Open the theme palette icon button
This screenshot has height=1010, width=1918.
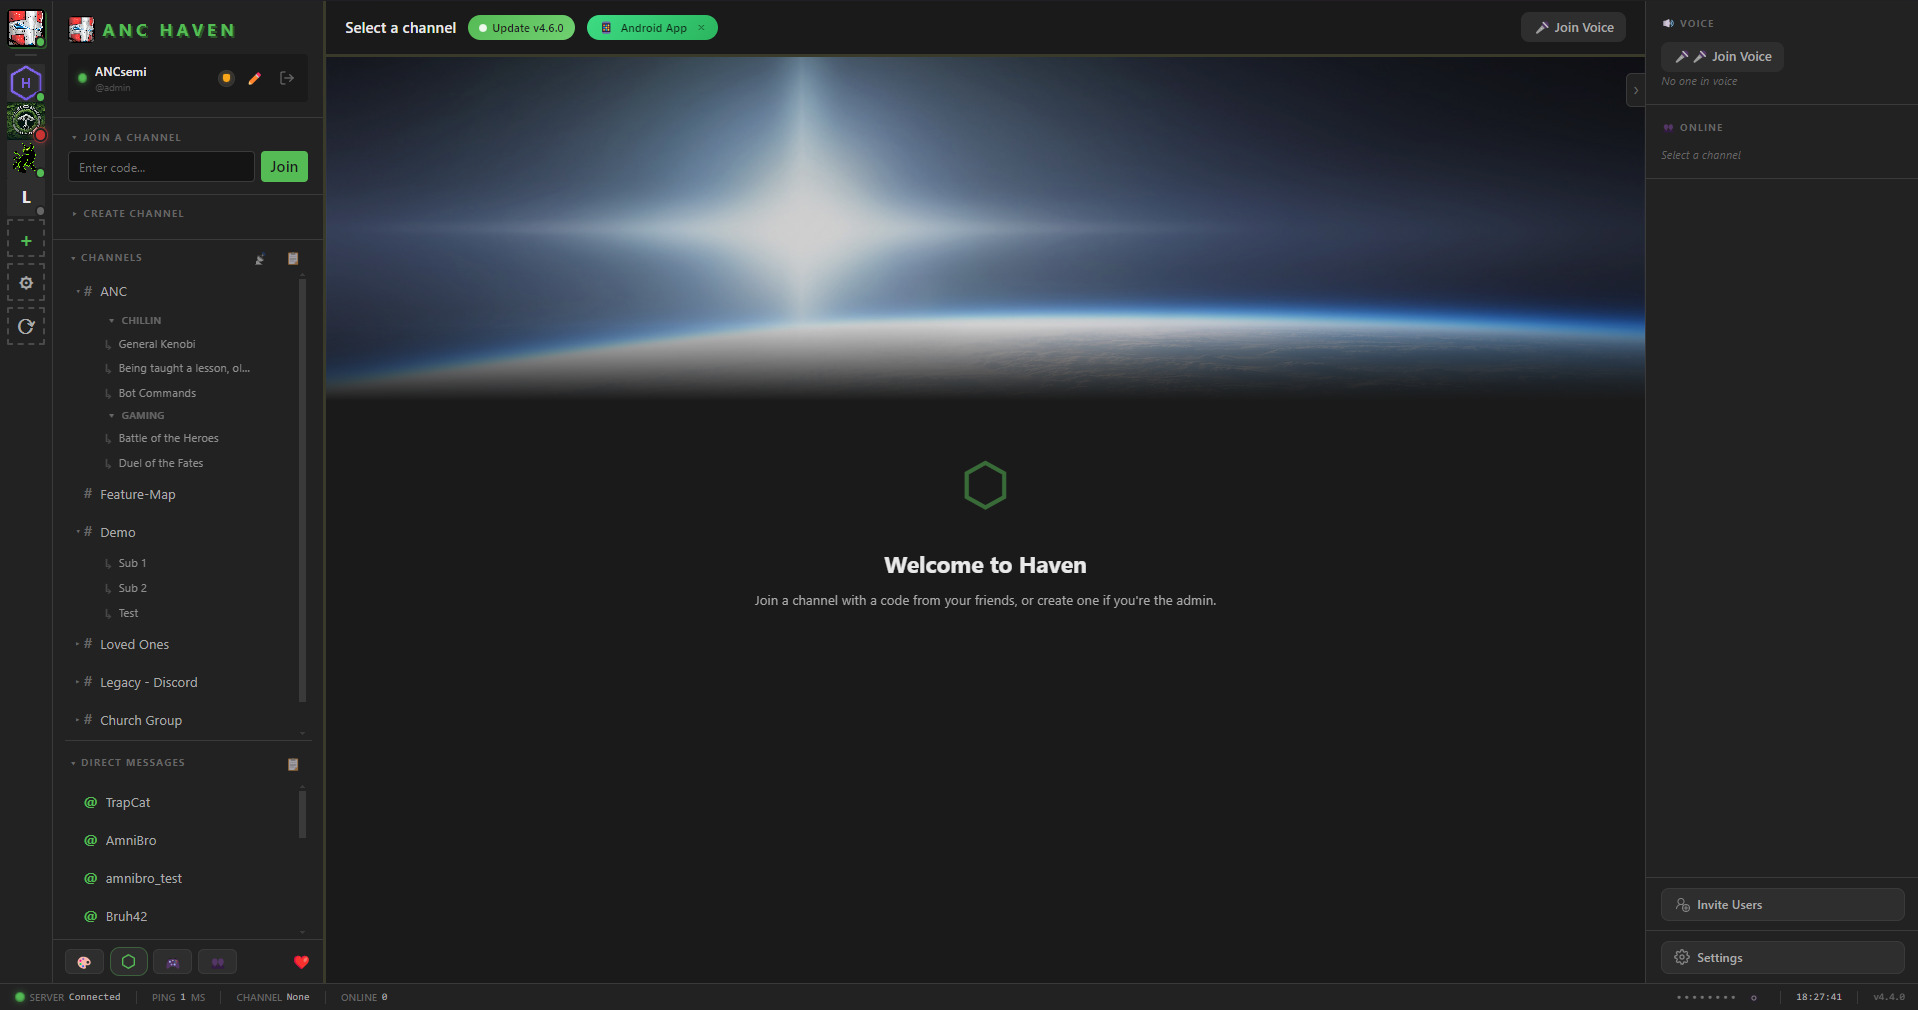coord(84,962)
